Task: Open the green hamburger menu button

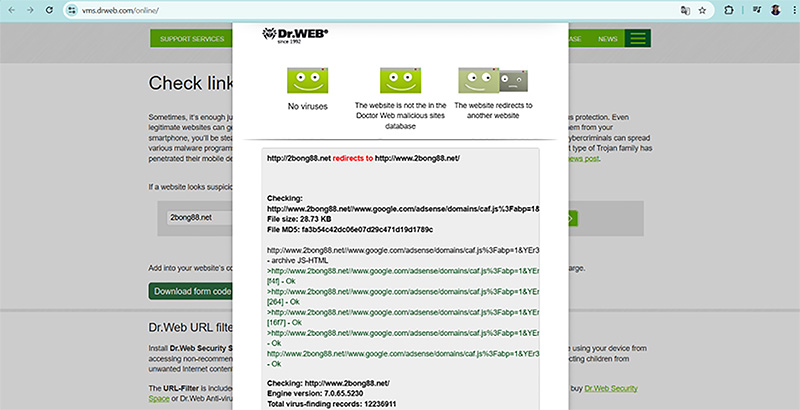Action: [x=638, y=38]
